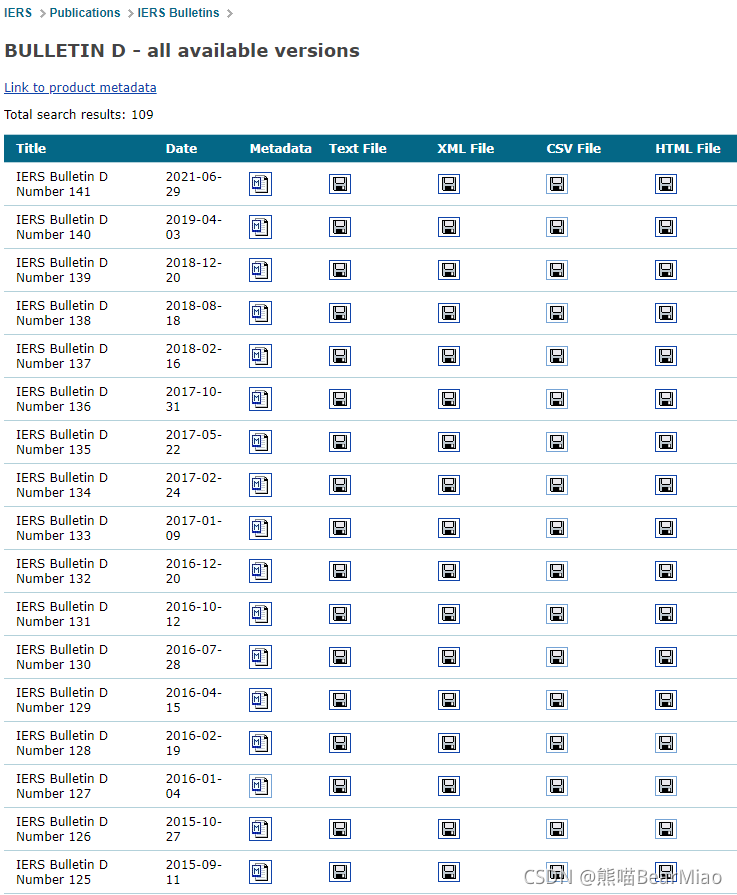Select date 2016-12-20 cell

click(194, 571)
